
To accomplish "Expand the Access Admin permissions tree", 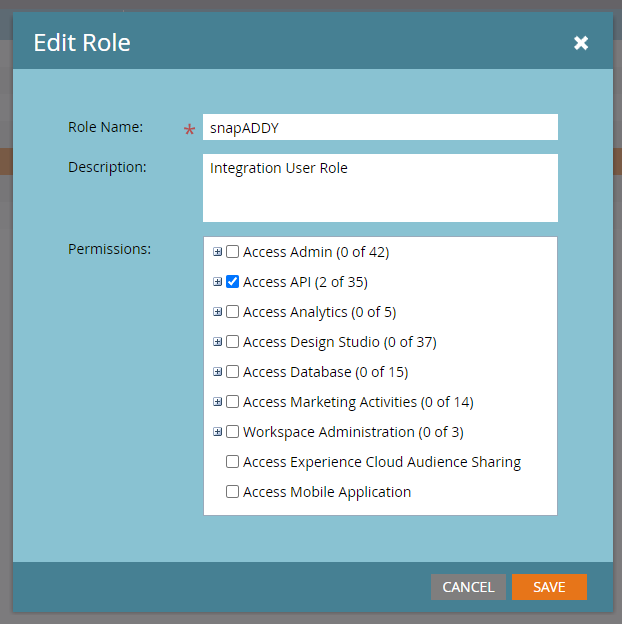I will pyautogui.click(x=217, y=252).
